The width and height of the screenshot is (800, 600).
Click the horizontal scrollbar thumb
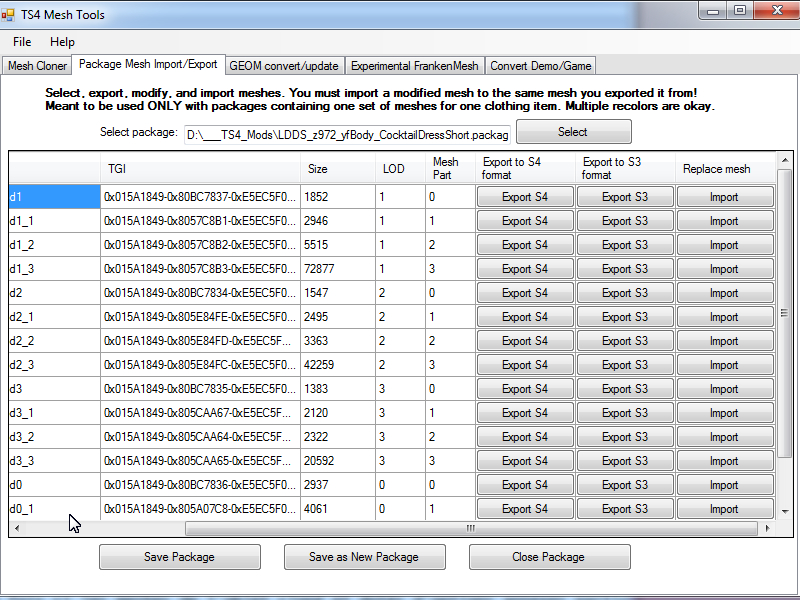471,529
